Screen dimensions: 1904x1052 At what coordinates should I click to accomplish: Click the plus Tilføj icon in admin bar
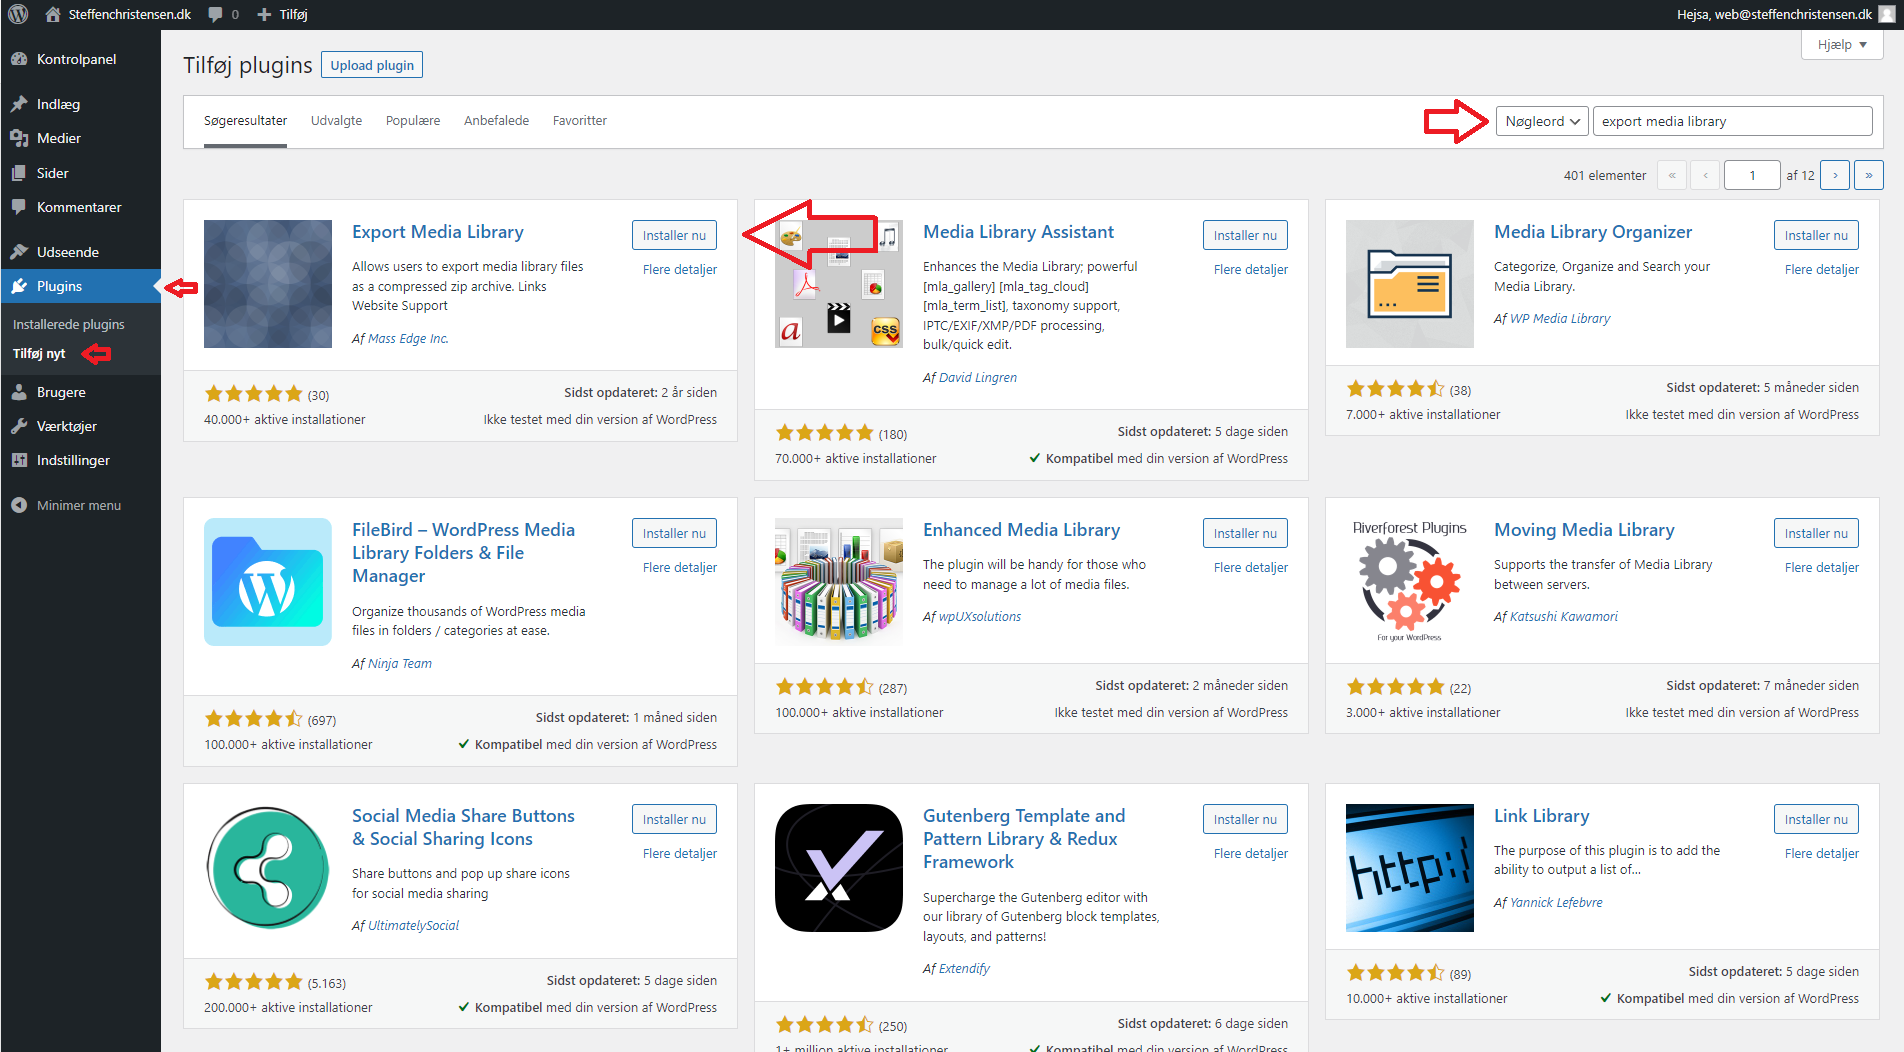tap(264, 14)
